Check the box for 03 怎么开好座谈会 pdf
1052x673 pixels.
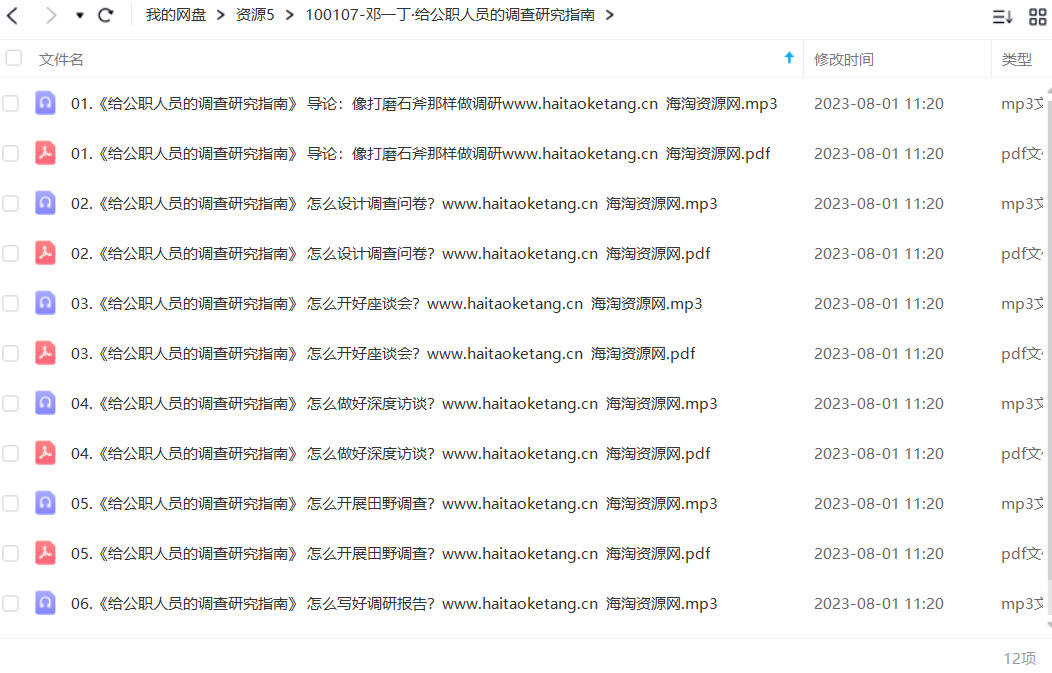(11, 354)
